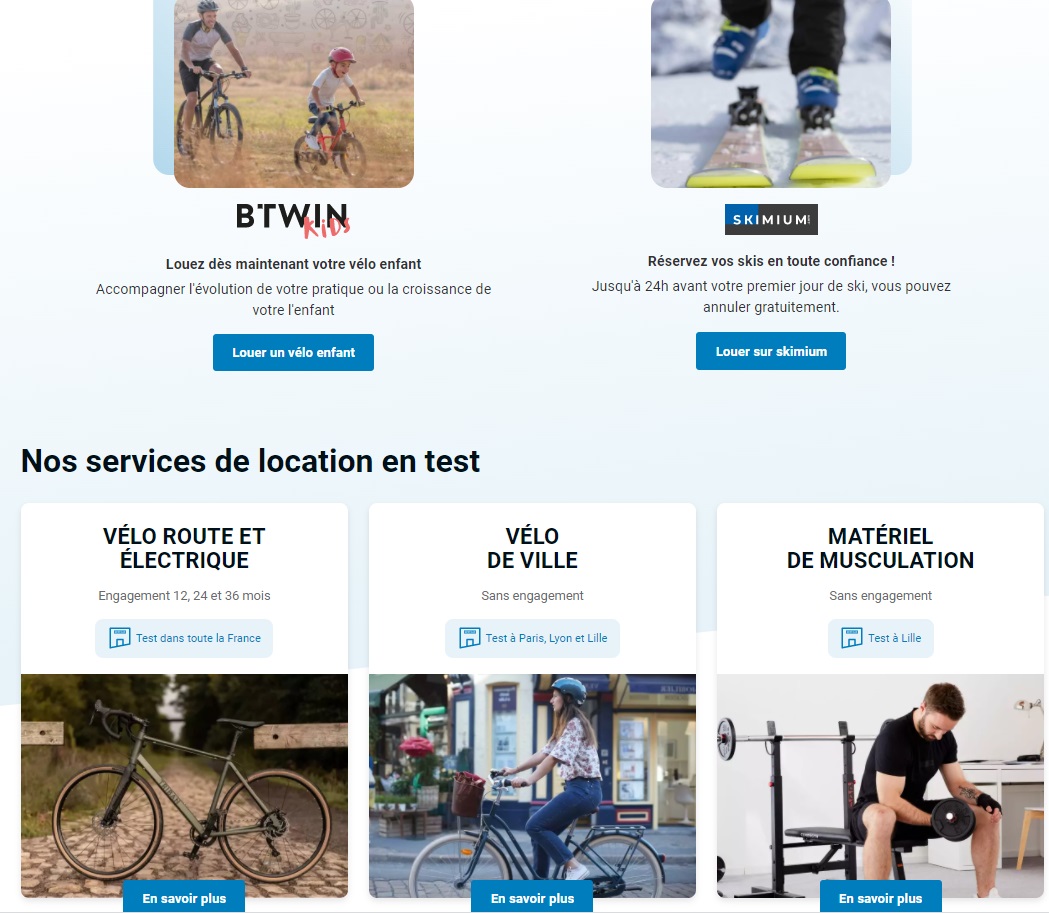
Task: Click the store icon beside 'Test à Lille'
Action: tap(852, 637)
